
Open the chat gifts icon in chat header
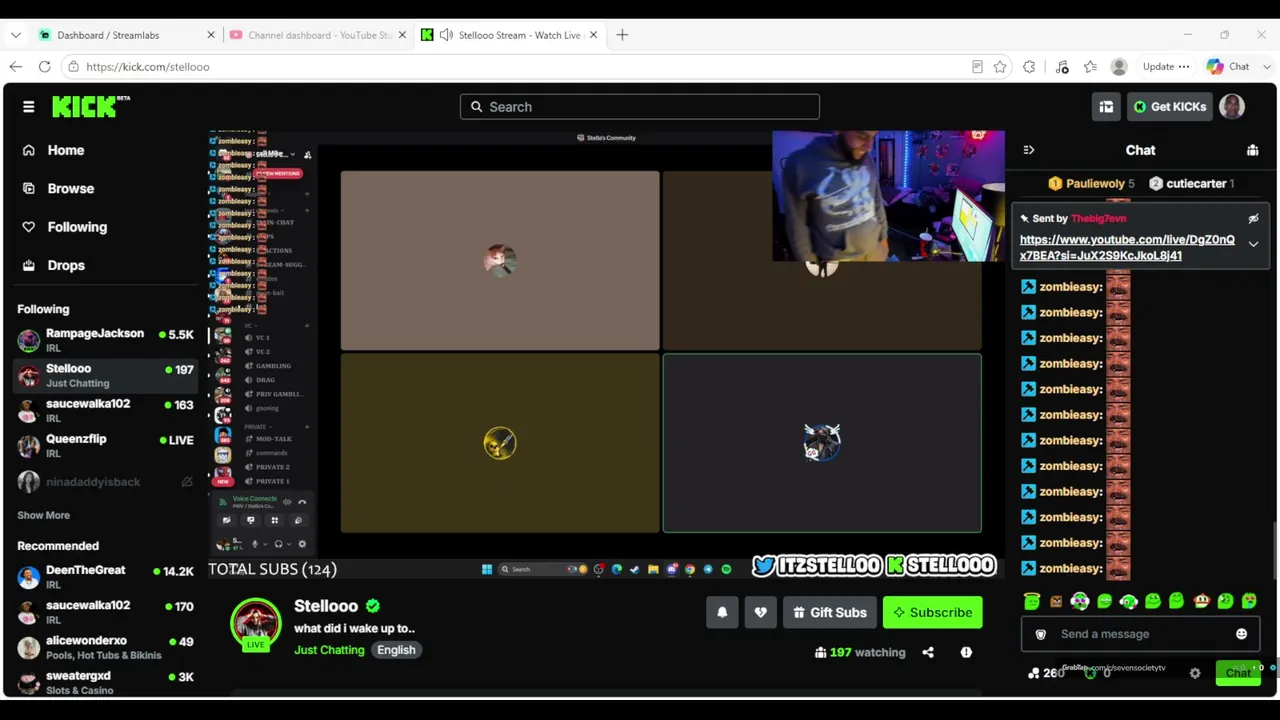pyautogui.click(x=1252, y=150)
